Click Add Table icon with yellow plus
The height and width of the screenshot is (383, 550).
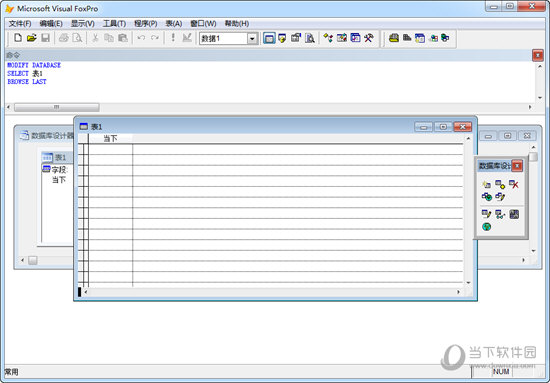tap(500, 184)
